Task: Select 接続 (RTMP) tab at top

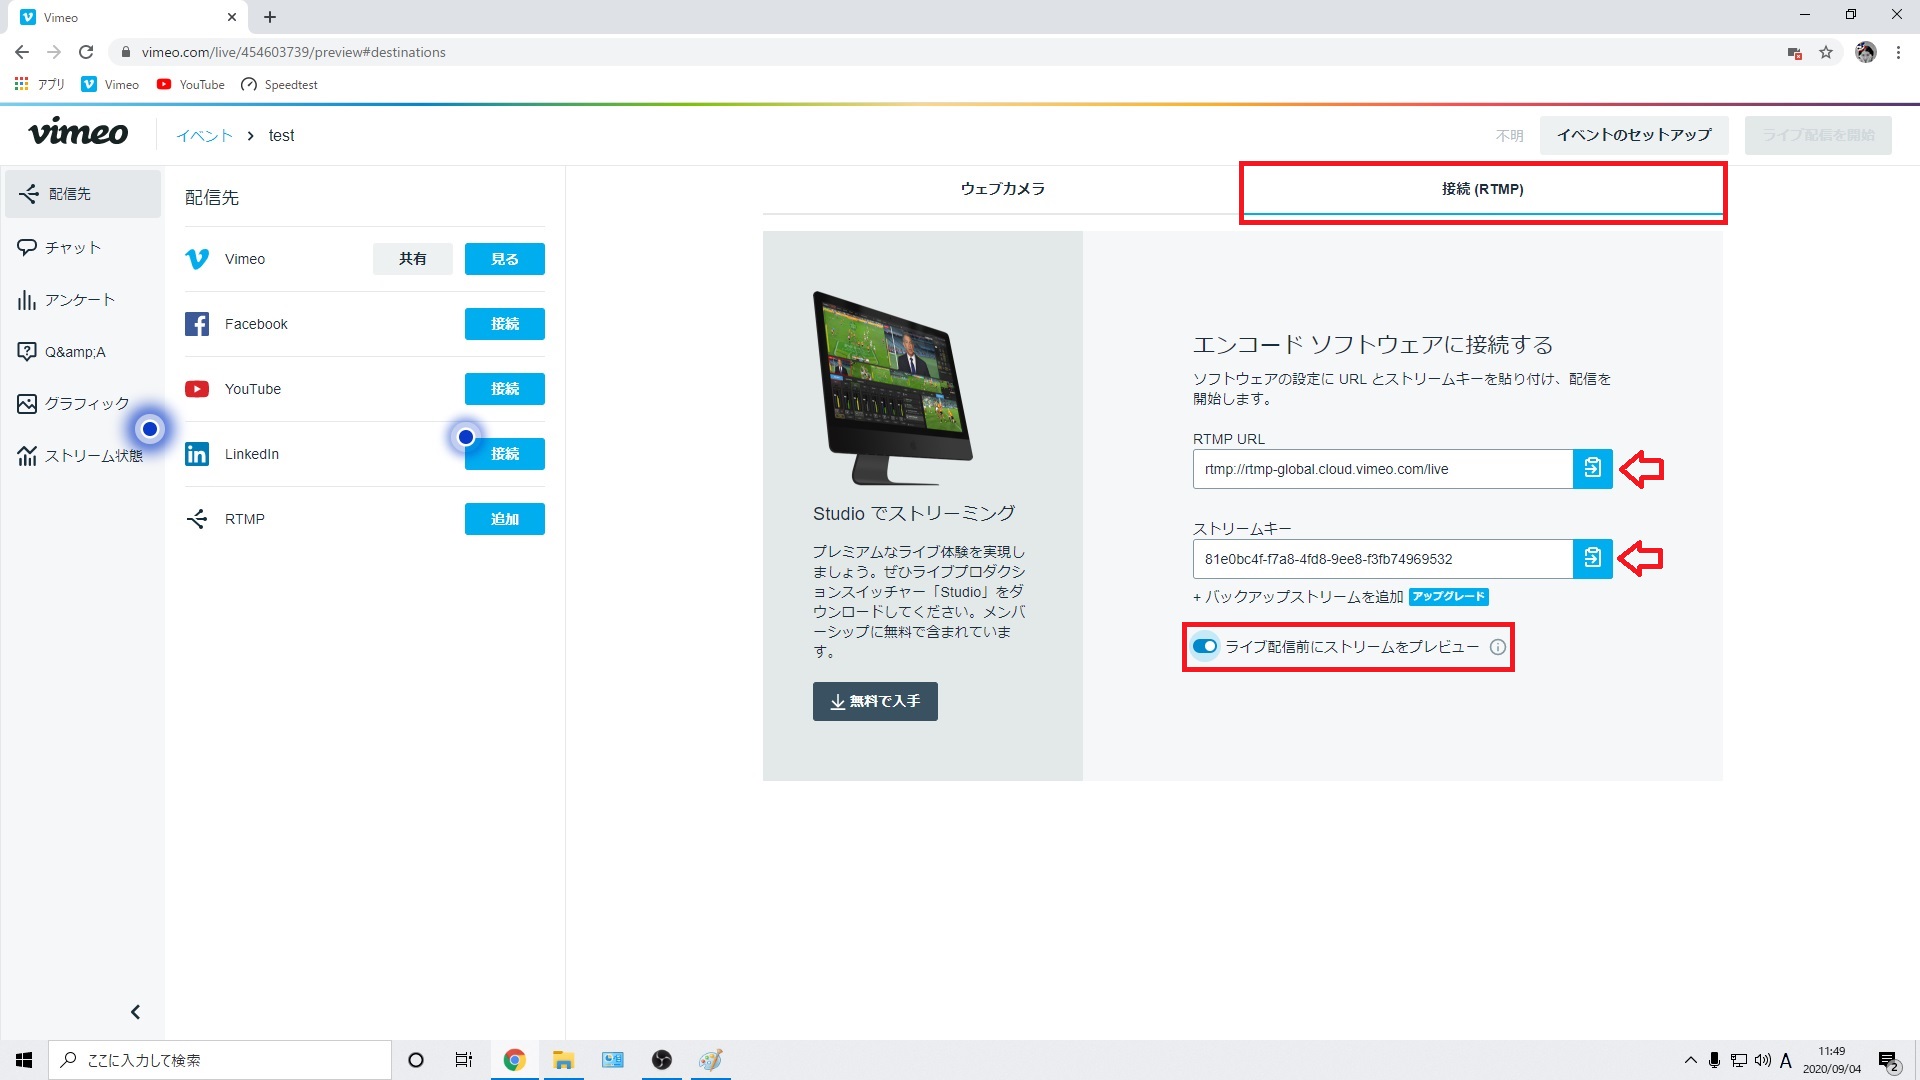Action: click(1481, 189)
